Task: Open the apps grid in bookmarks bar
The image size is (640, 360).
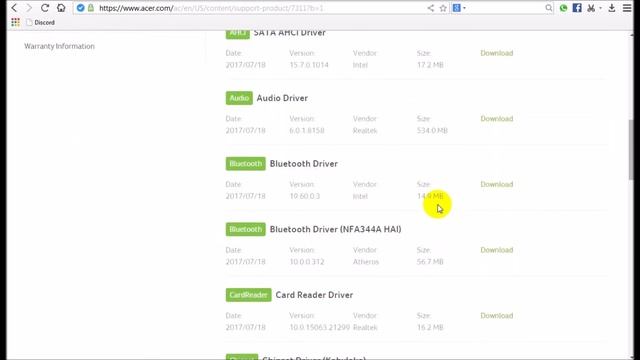Action: pos(16,22)
